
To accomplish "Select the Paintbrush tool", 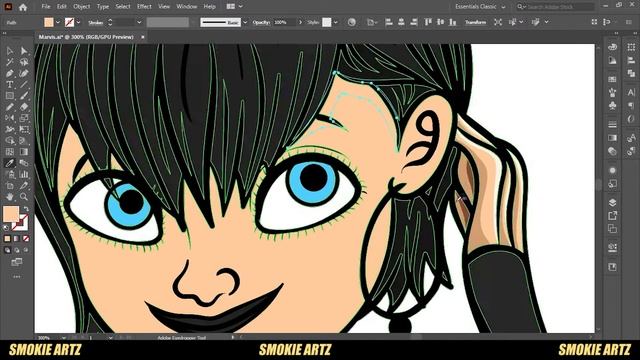I will click(24, 96).
